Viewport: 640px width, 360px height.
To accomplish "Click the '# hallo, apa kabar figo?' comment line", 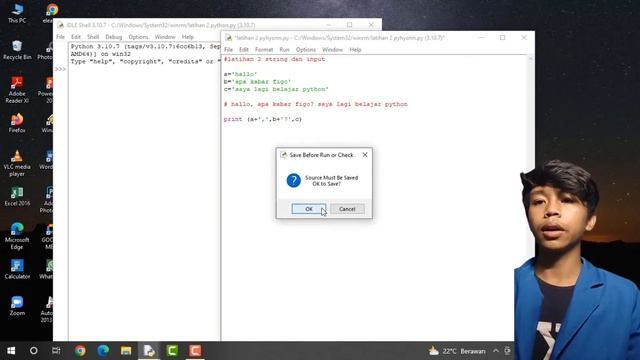I will [x=316, y=104].
